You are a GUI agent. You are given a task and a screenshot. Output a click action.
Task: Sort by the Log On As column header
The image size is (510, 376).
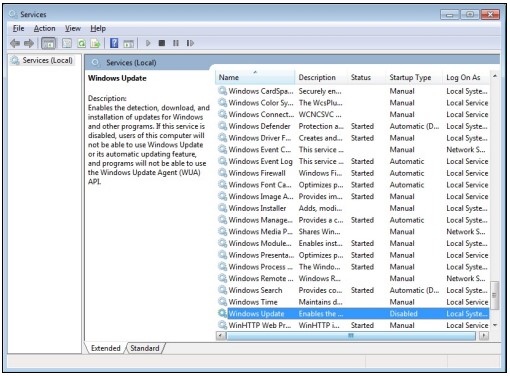coord(467,77)
